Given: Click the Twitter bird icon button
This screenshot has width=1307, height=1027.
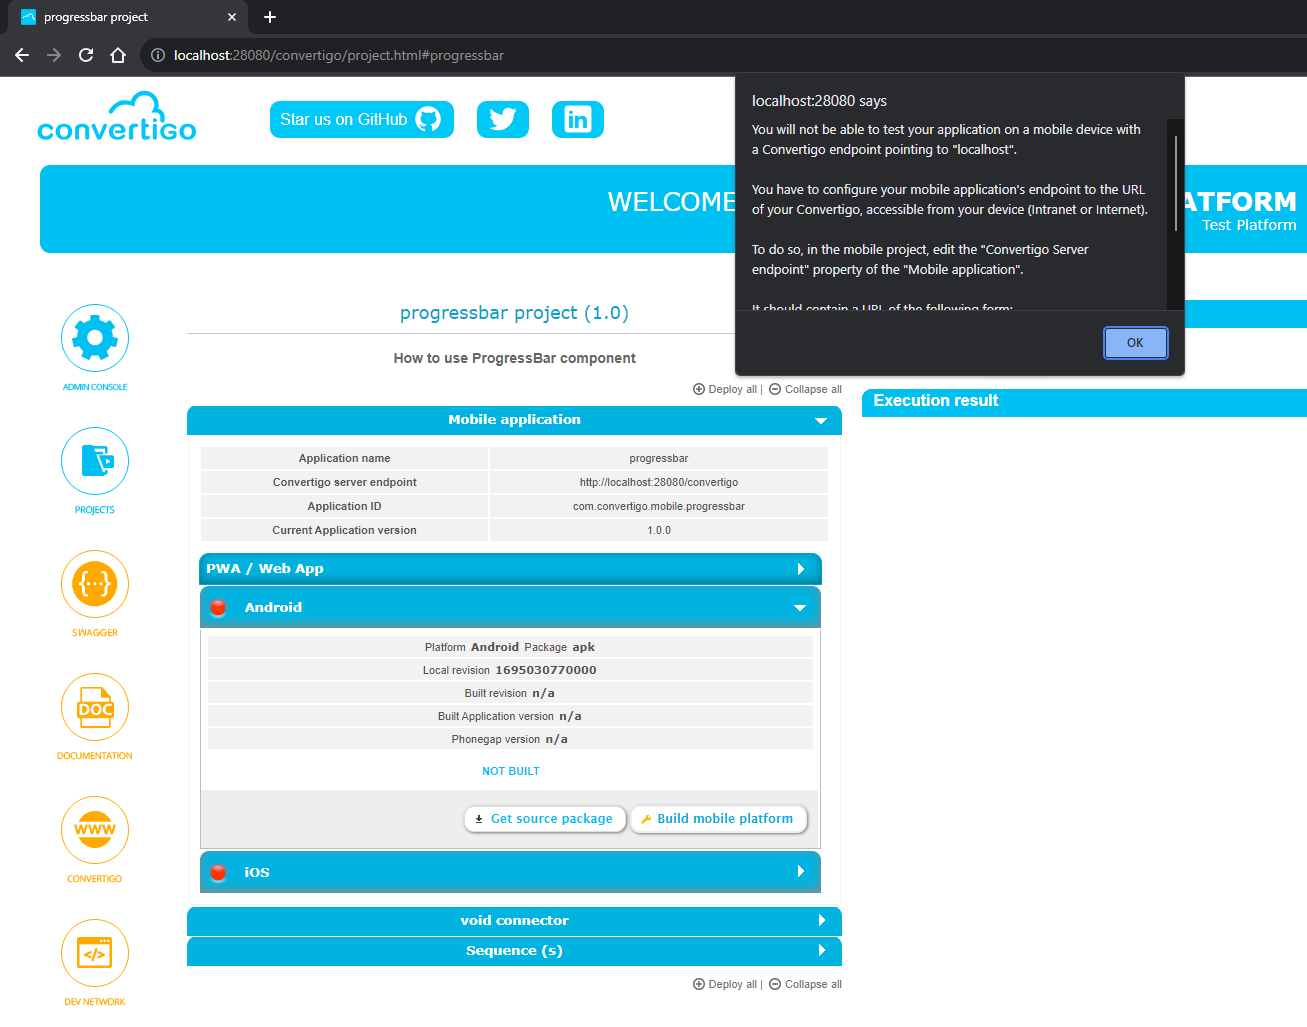Looking at the screenshot, I should coord(503,120).
